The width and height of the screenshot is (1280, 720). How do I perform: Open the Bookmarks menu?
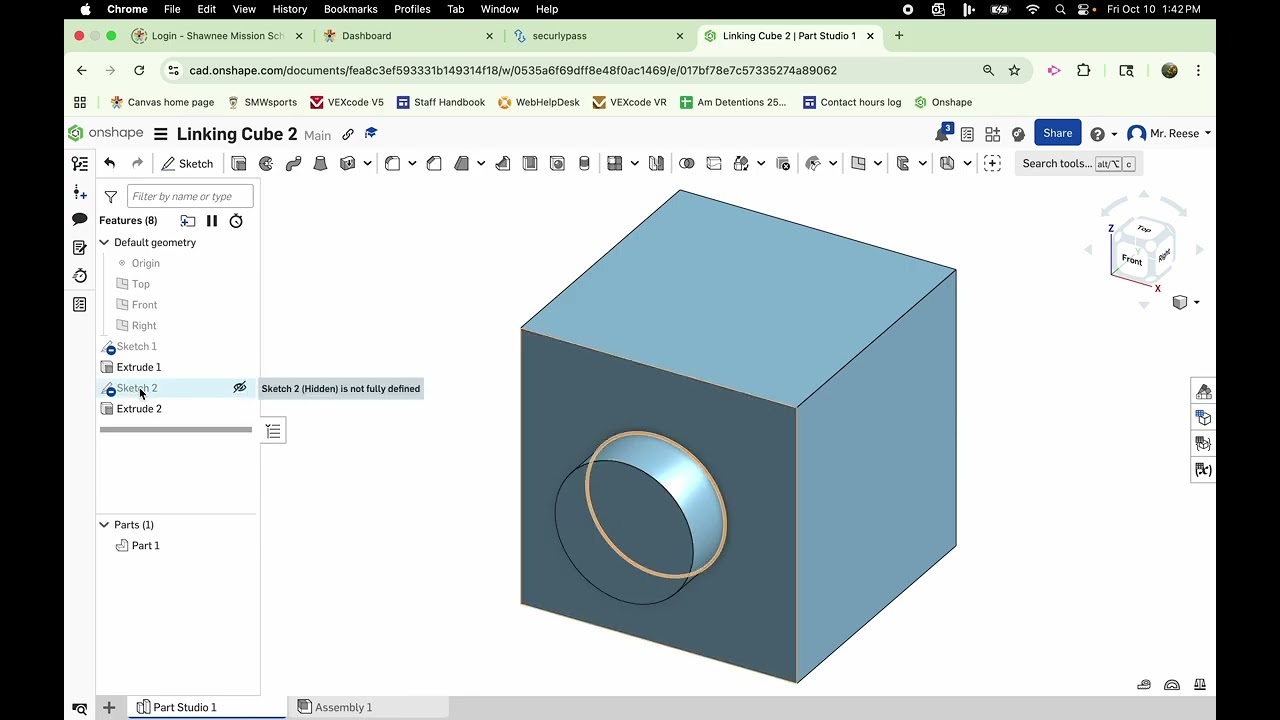pyautogui.click(x=350, y=9)
